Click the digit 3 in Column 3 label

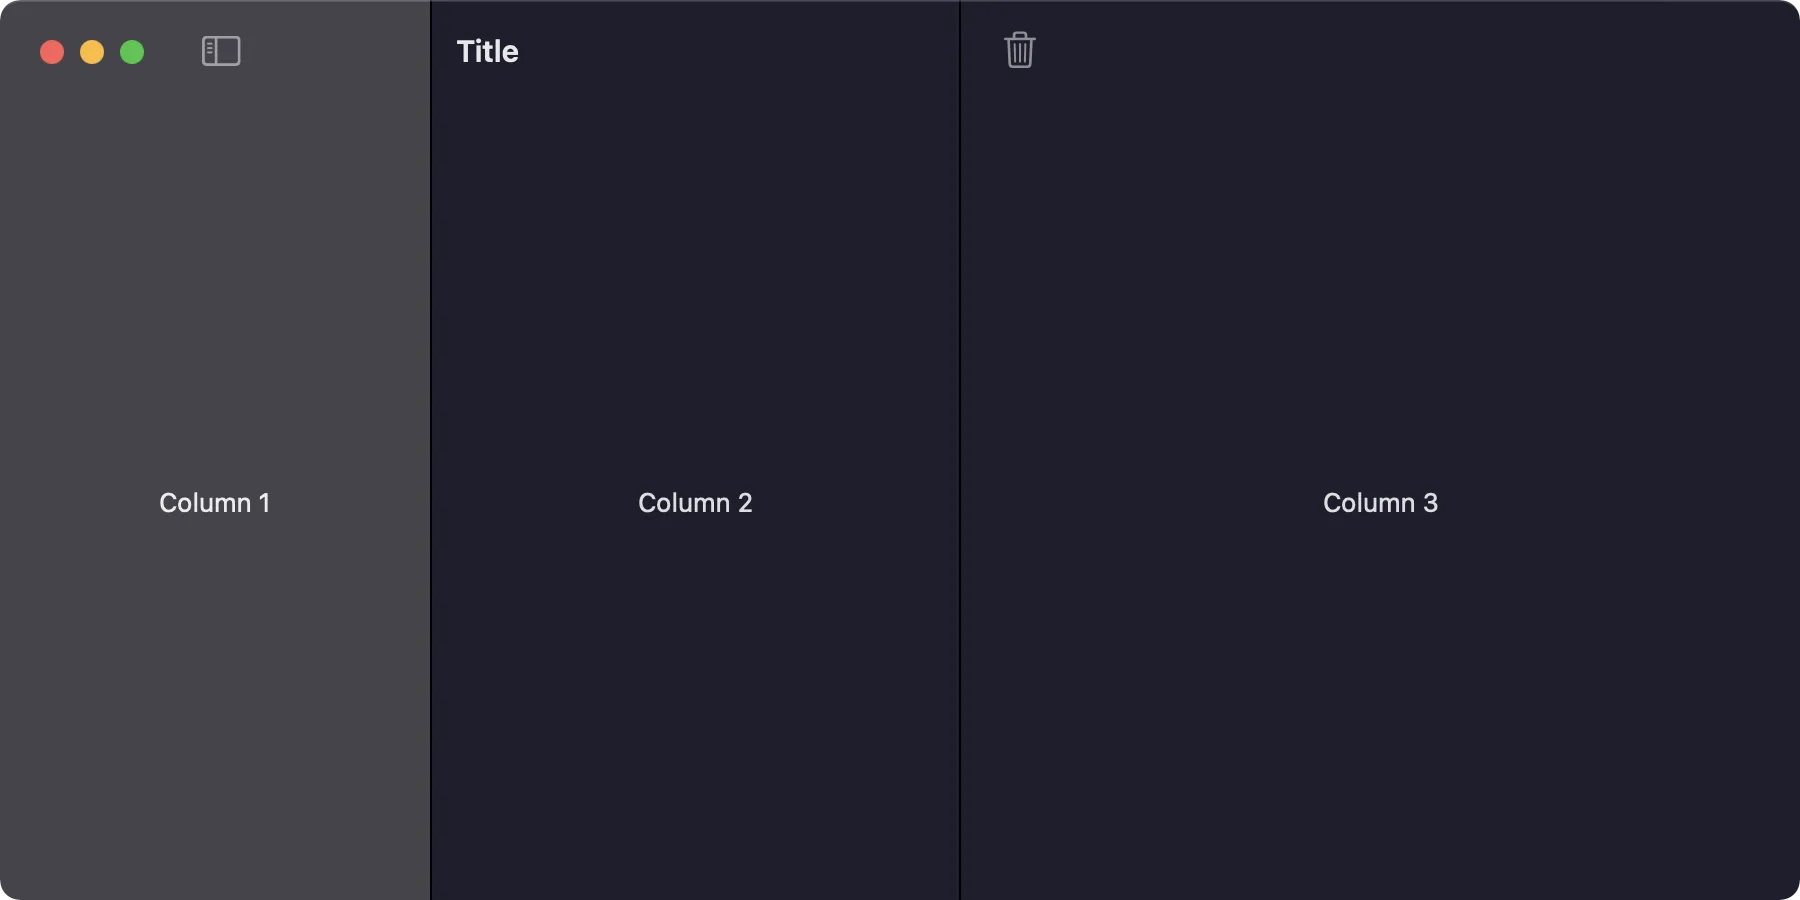coord(1430,503)
